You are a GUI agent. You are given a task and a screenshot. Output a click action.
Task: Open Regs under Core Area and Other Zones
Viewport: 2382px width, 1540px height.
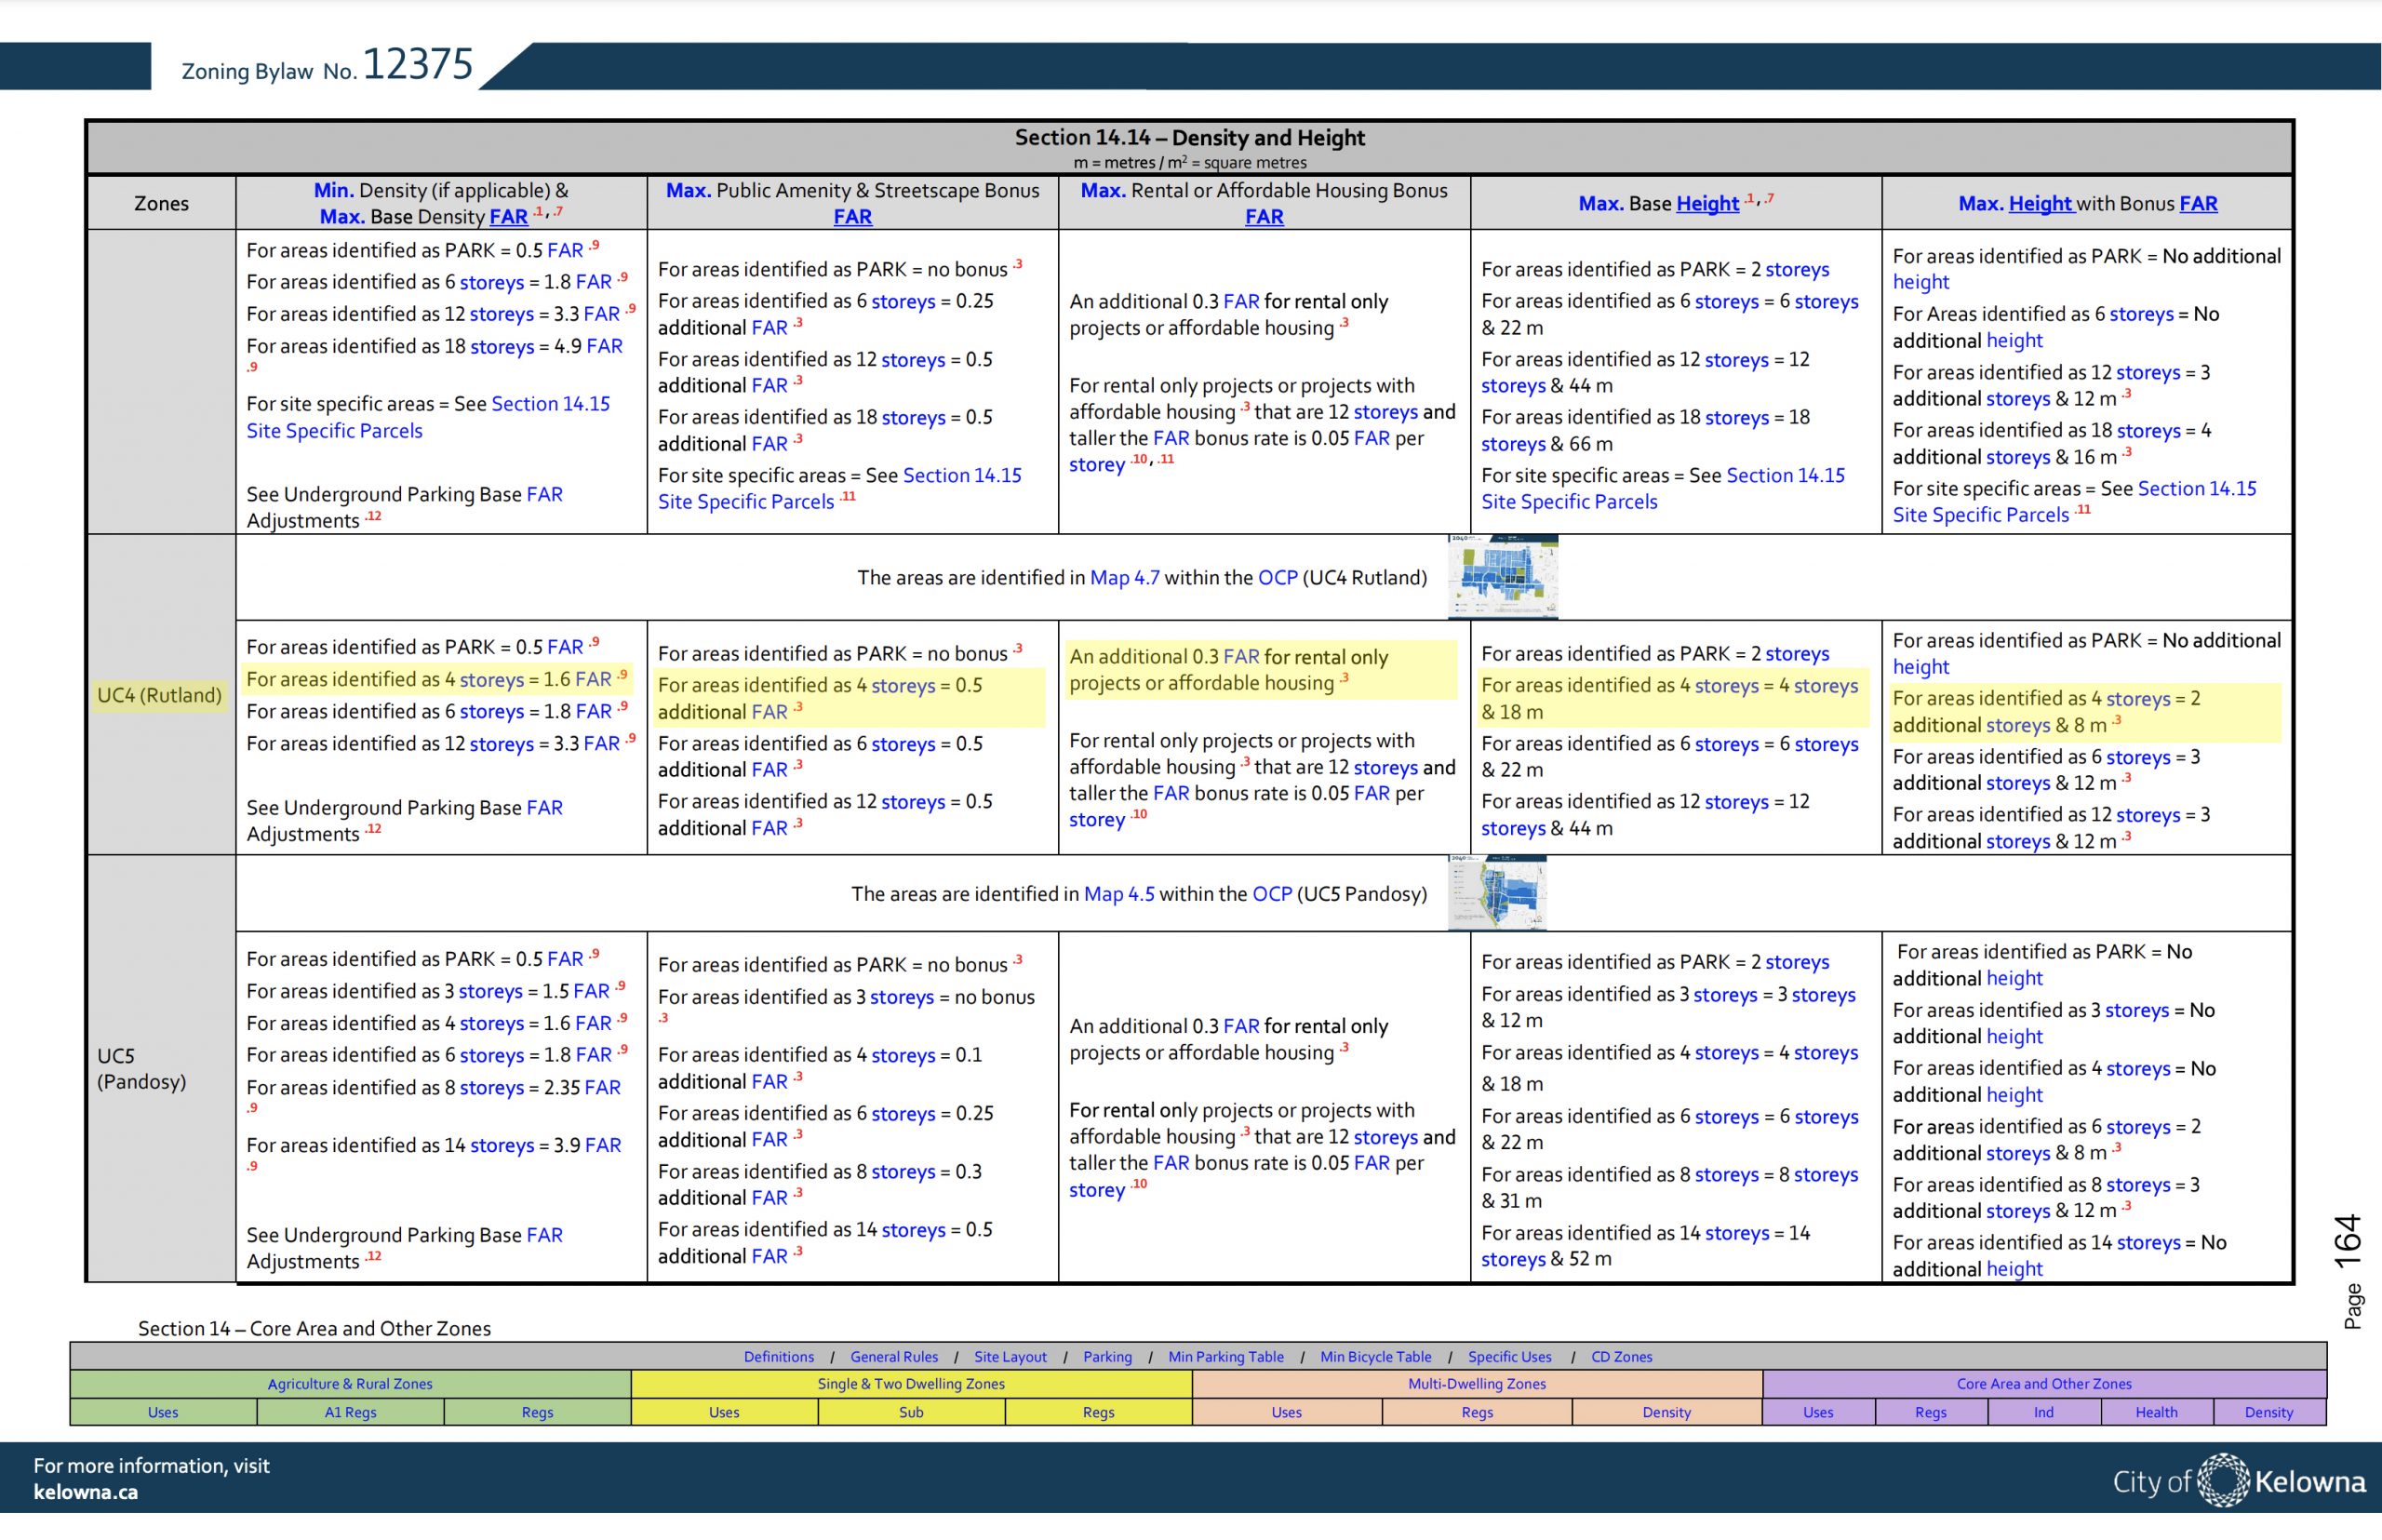1931,1412
